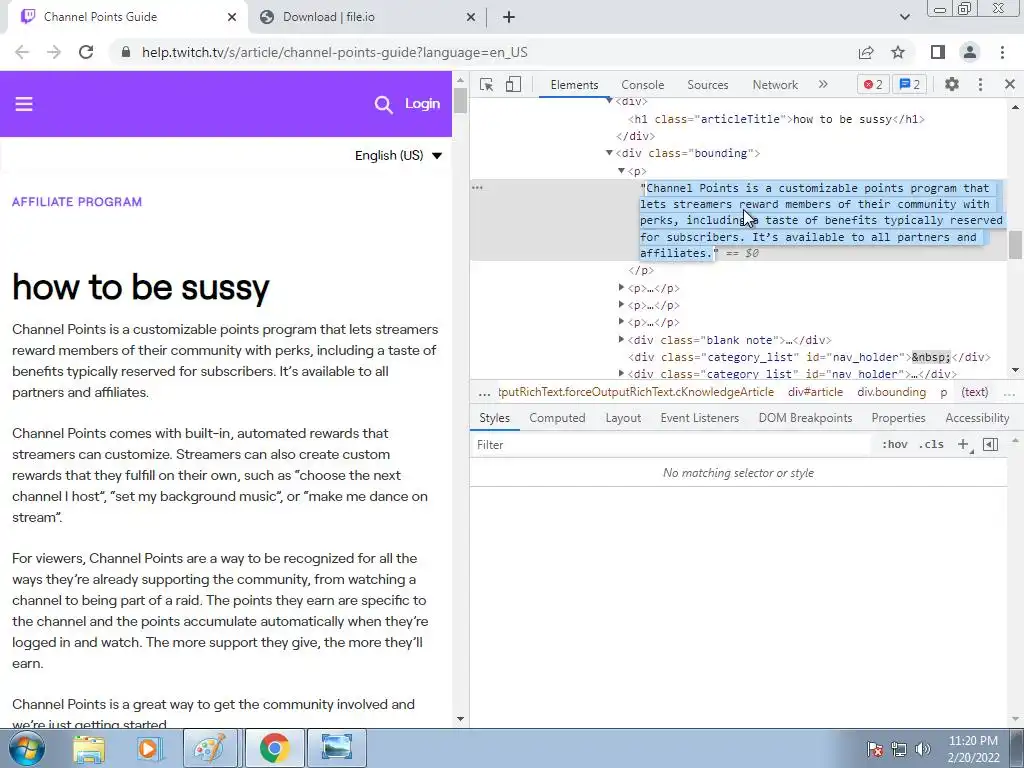Switch to the Console tab
This screenshot has height=768, width=1024.
click(643, 85)
